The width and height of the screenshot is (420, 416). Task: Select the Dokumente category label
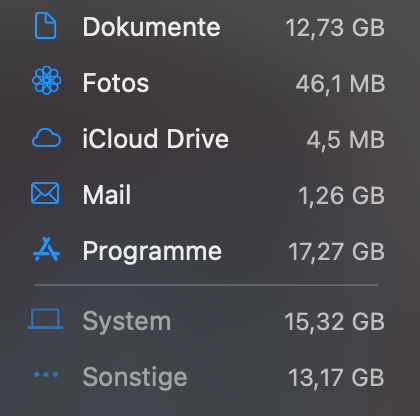[151, 27]
